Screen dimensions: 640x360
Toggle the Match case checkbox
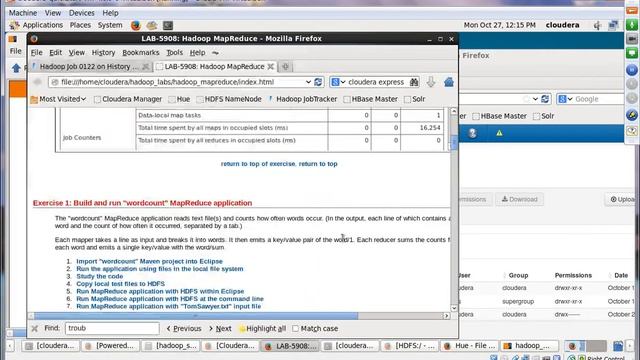(x=296, y=329)
